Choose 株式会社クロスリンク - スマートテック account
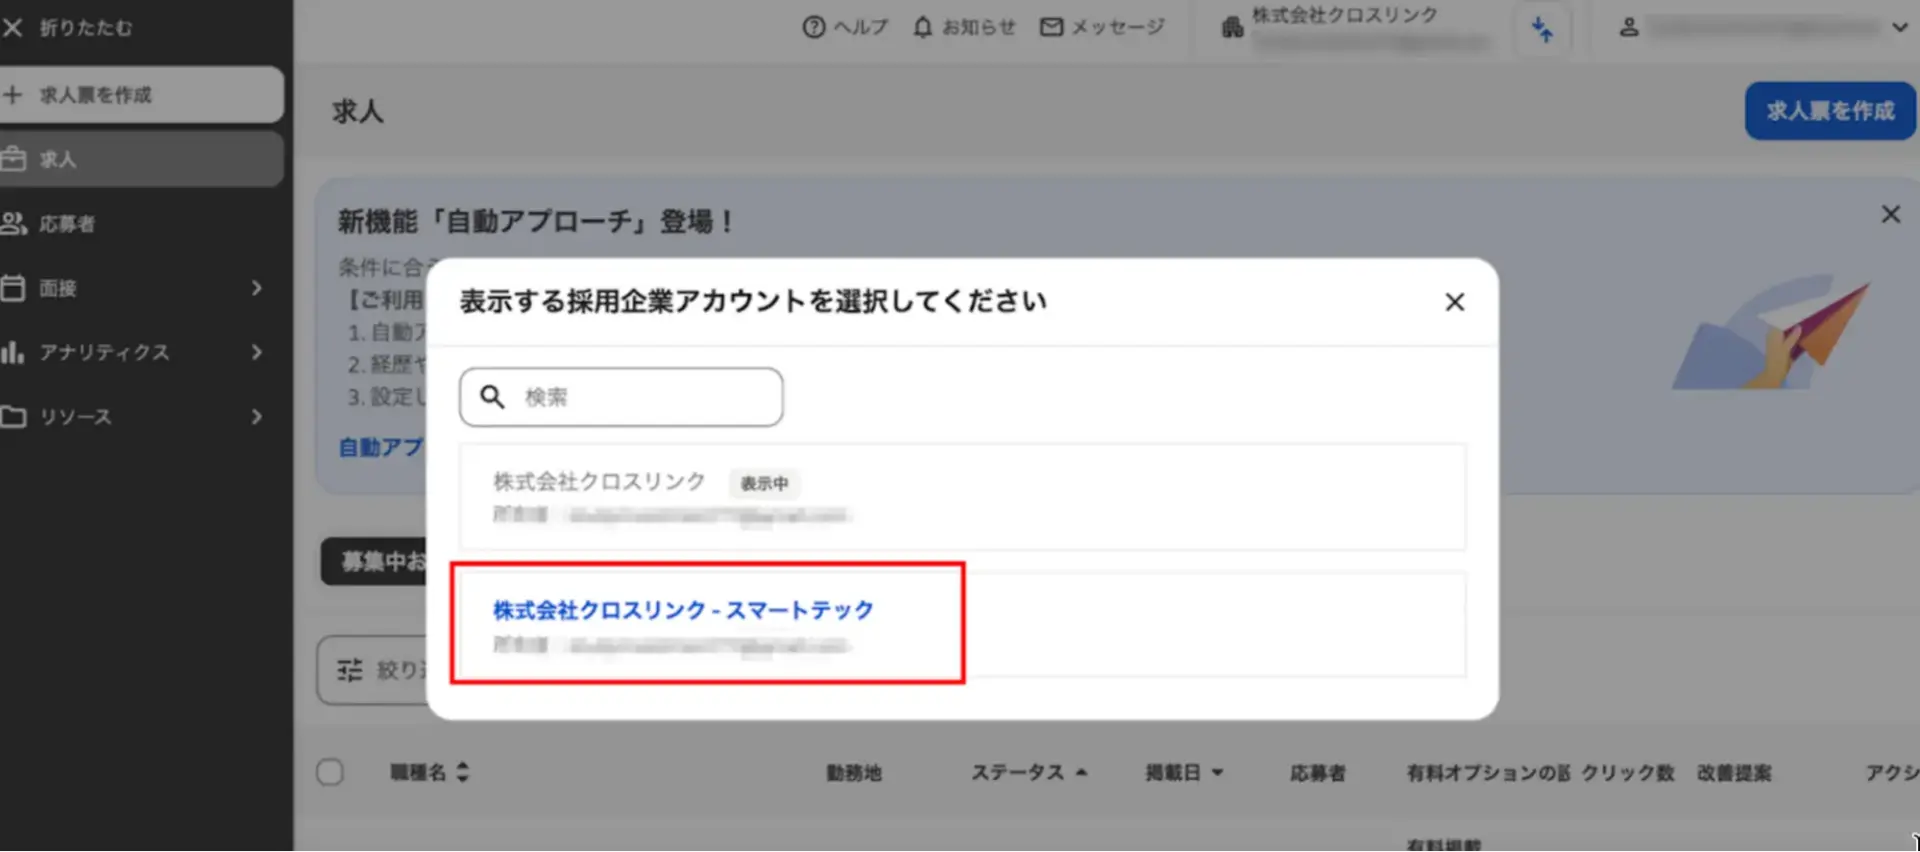Image resolution: width=1920 pixels, height=852 pixels. [x=683, y=610]
